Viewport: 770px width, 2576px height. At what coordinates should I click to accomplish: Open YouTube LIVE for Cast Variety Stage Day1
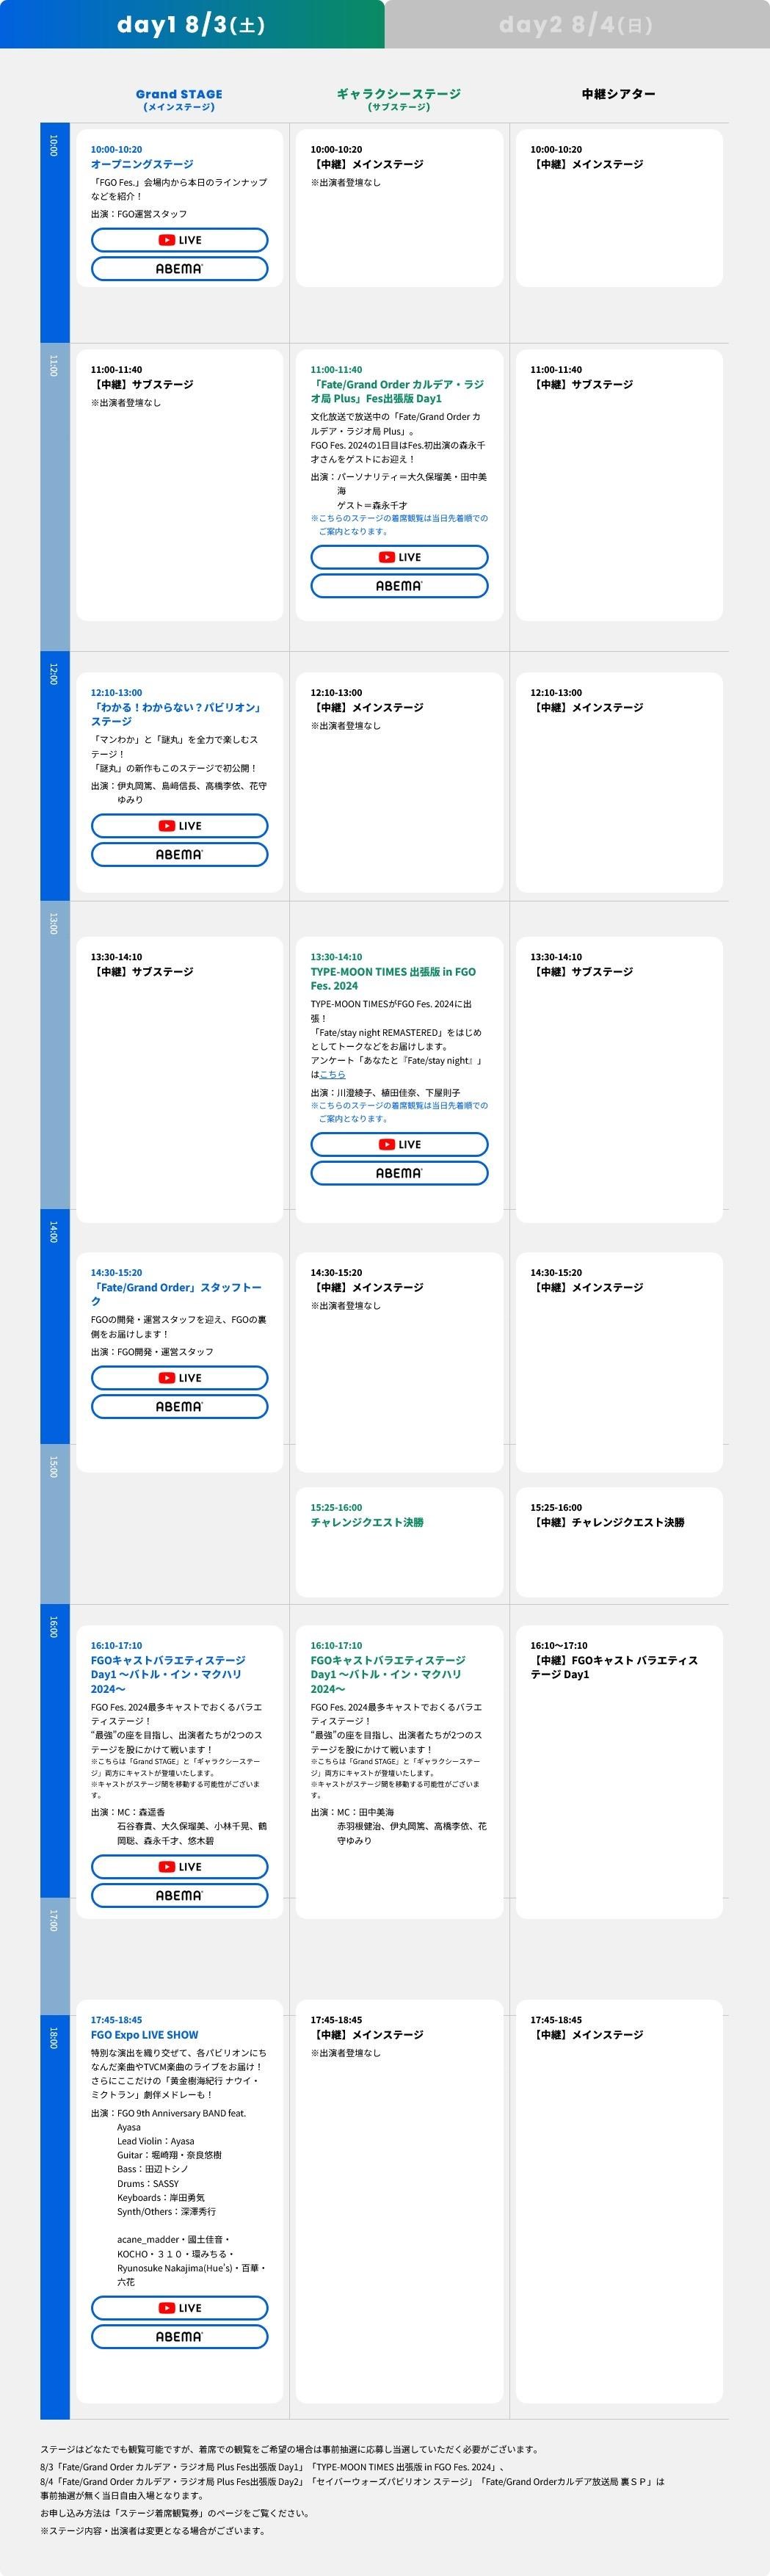point(180,1867)
